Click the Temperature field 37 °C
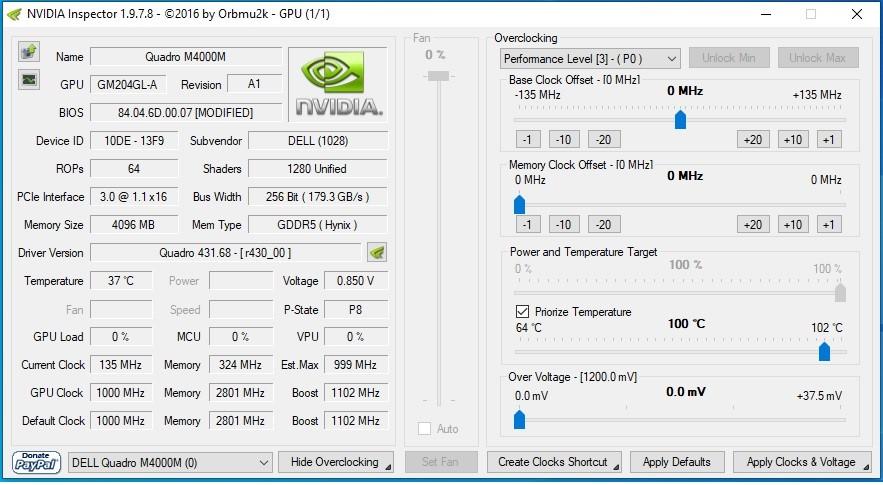The height and width of the screenshot is (485, 883). click(121, 281)
